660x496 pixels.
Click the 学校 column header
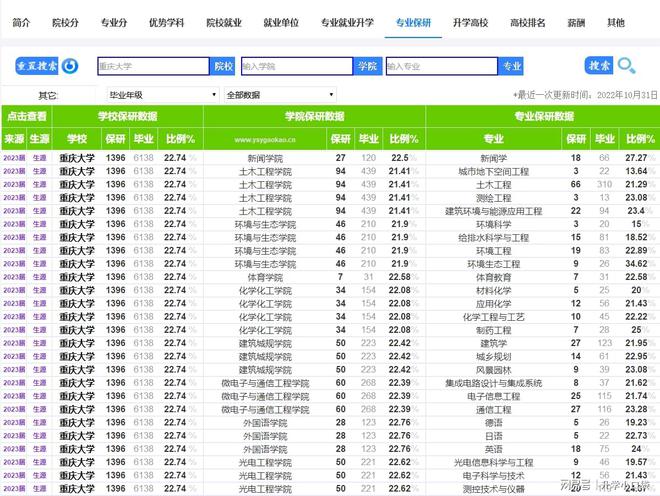[77, 139]
